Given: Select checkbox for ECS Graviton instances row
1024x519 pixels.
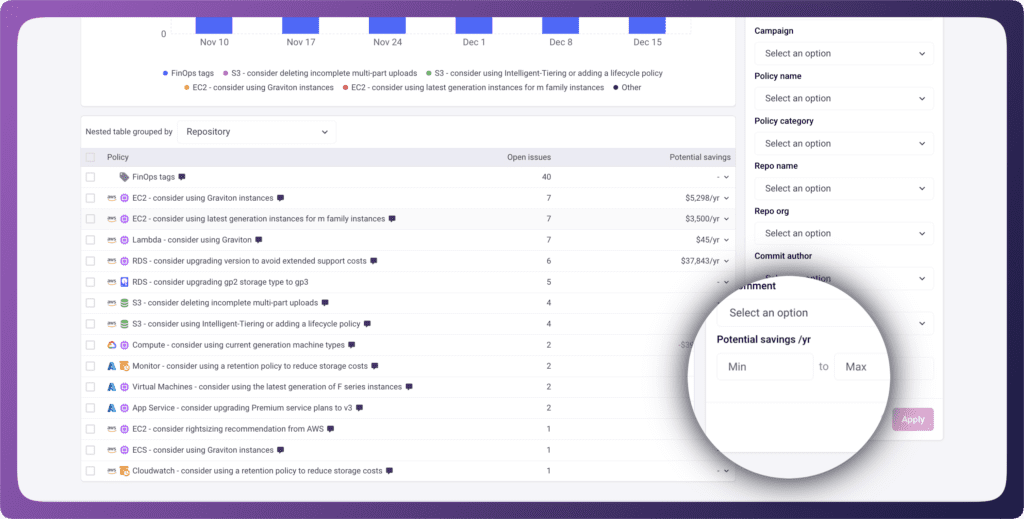Looking at the screenshot, I should (90, 450).
